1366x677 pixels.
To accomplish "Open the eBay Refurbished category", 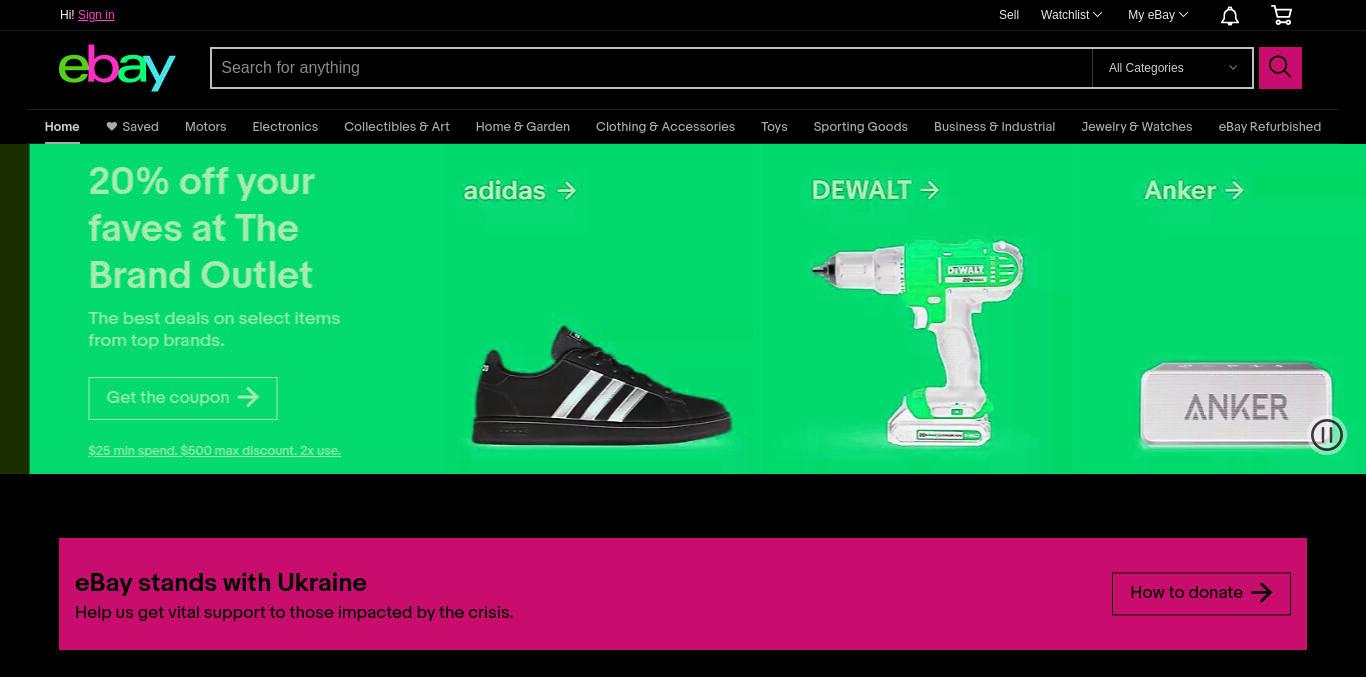I will tap(1269, 127).
